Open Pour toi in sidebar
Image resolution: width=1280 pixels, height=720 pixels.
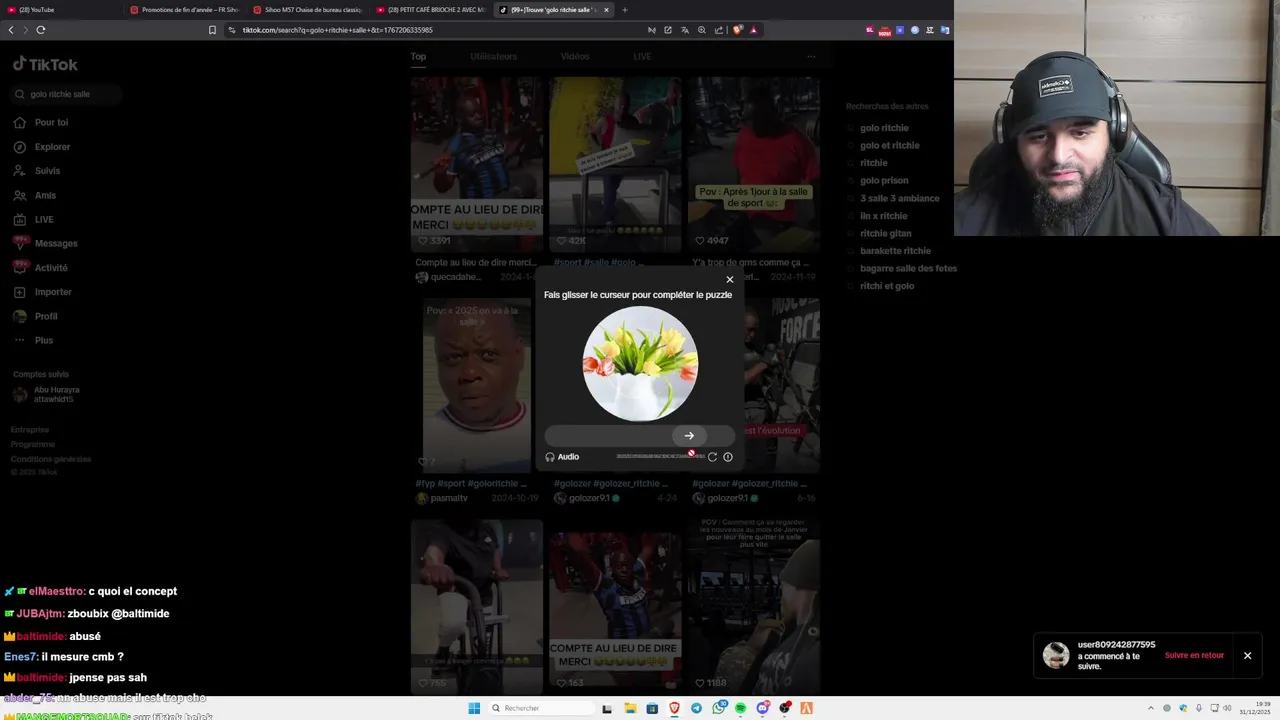[41, 123]
